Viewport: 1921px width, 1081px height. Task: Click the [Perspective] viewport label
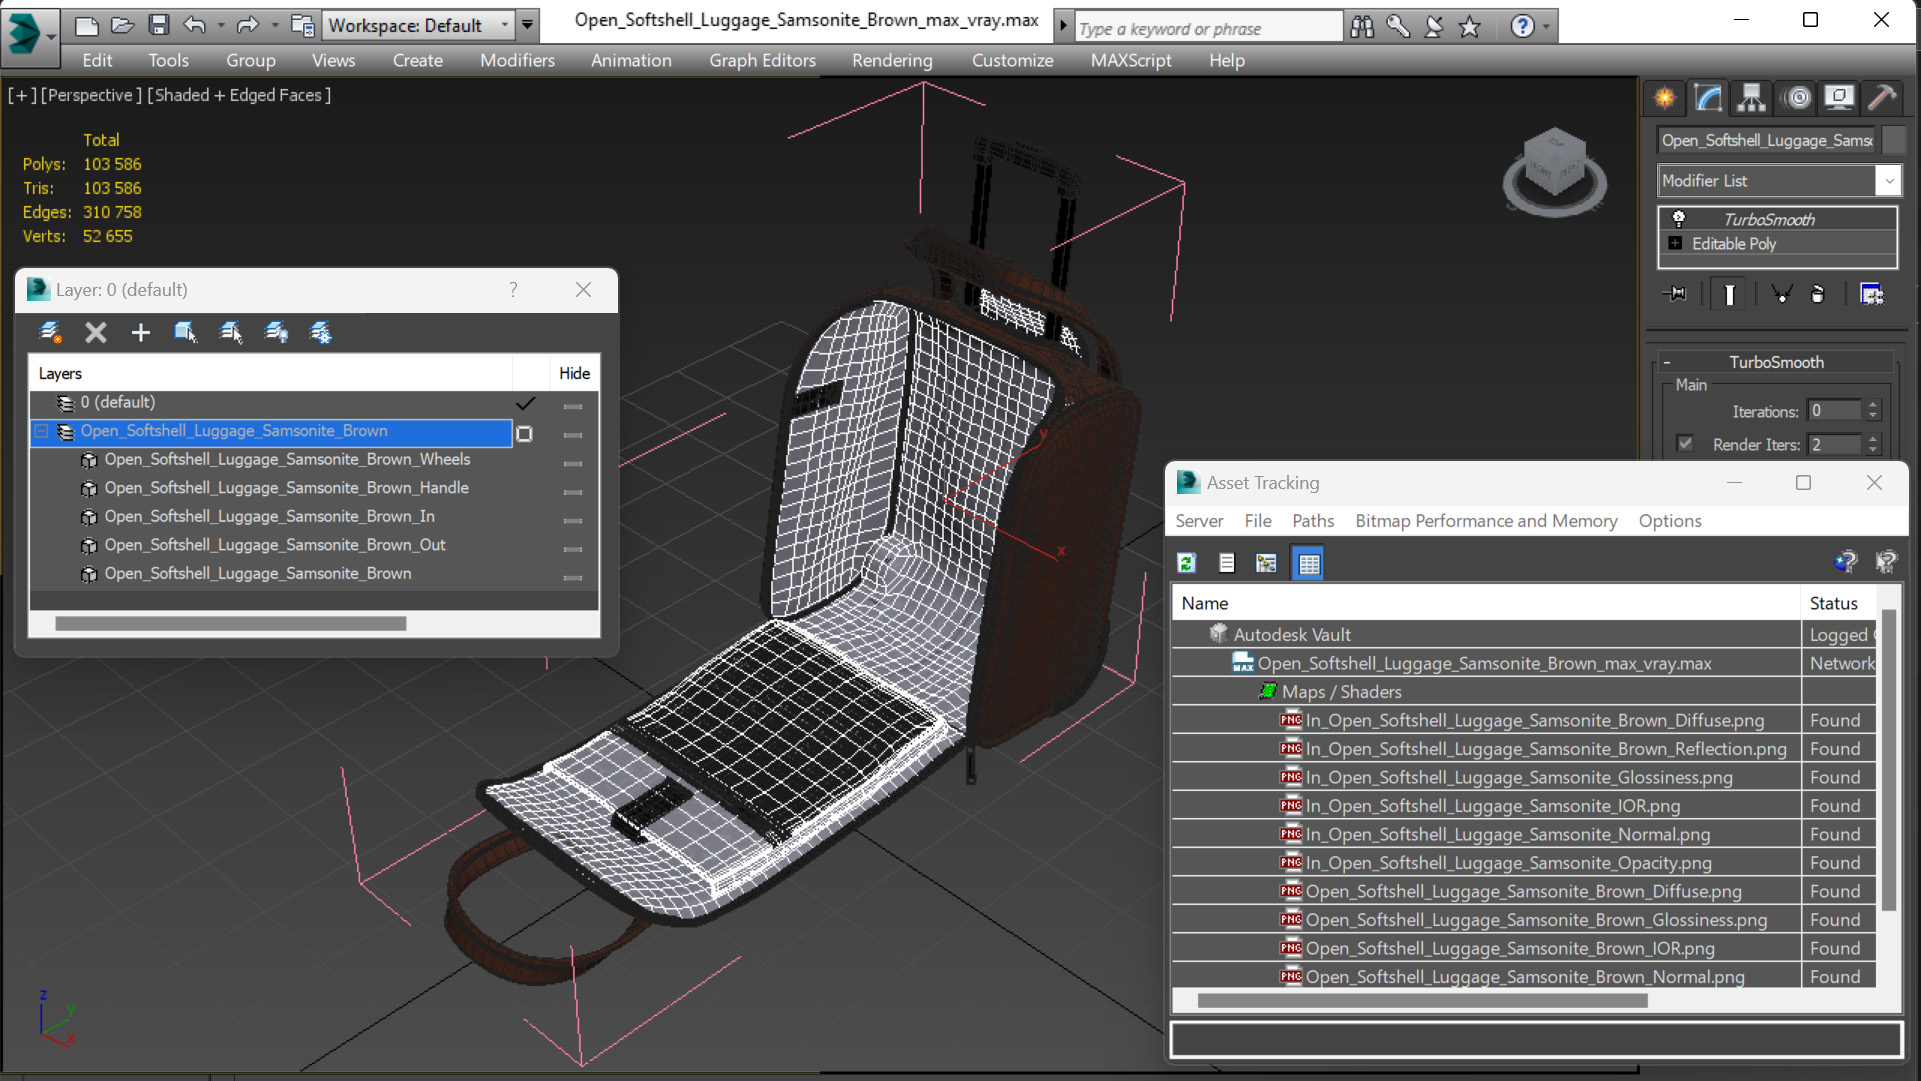91,95
